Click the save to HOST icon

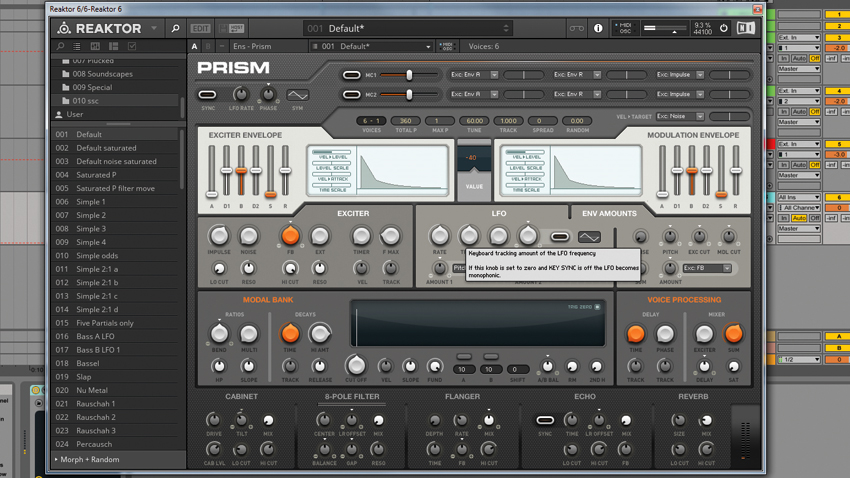(231, 28)
